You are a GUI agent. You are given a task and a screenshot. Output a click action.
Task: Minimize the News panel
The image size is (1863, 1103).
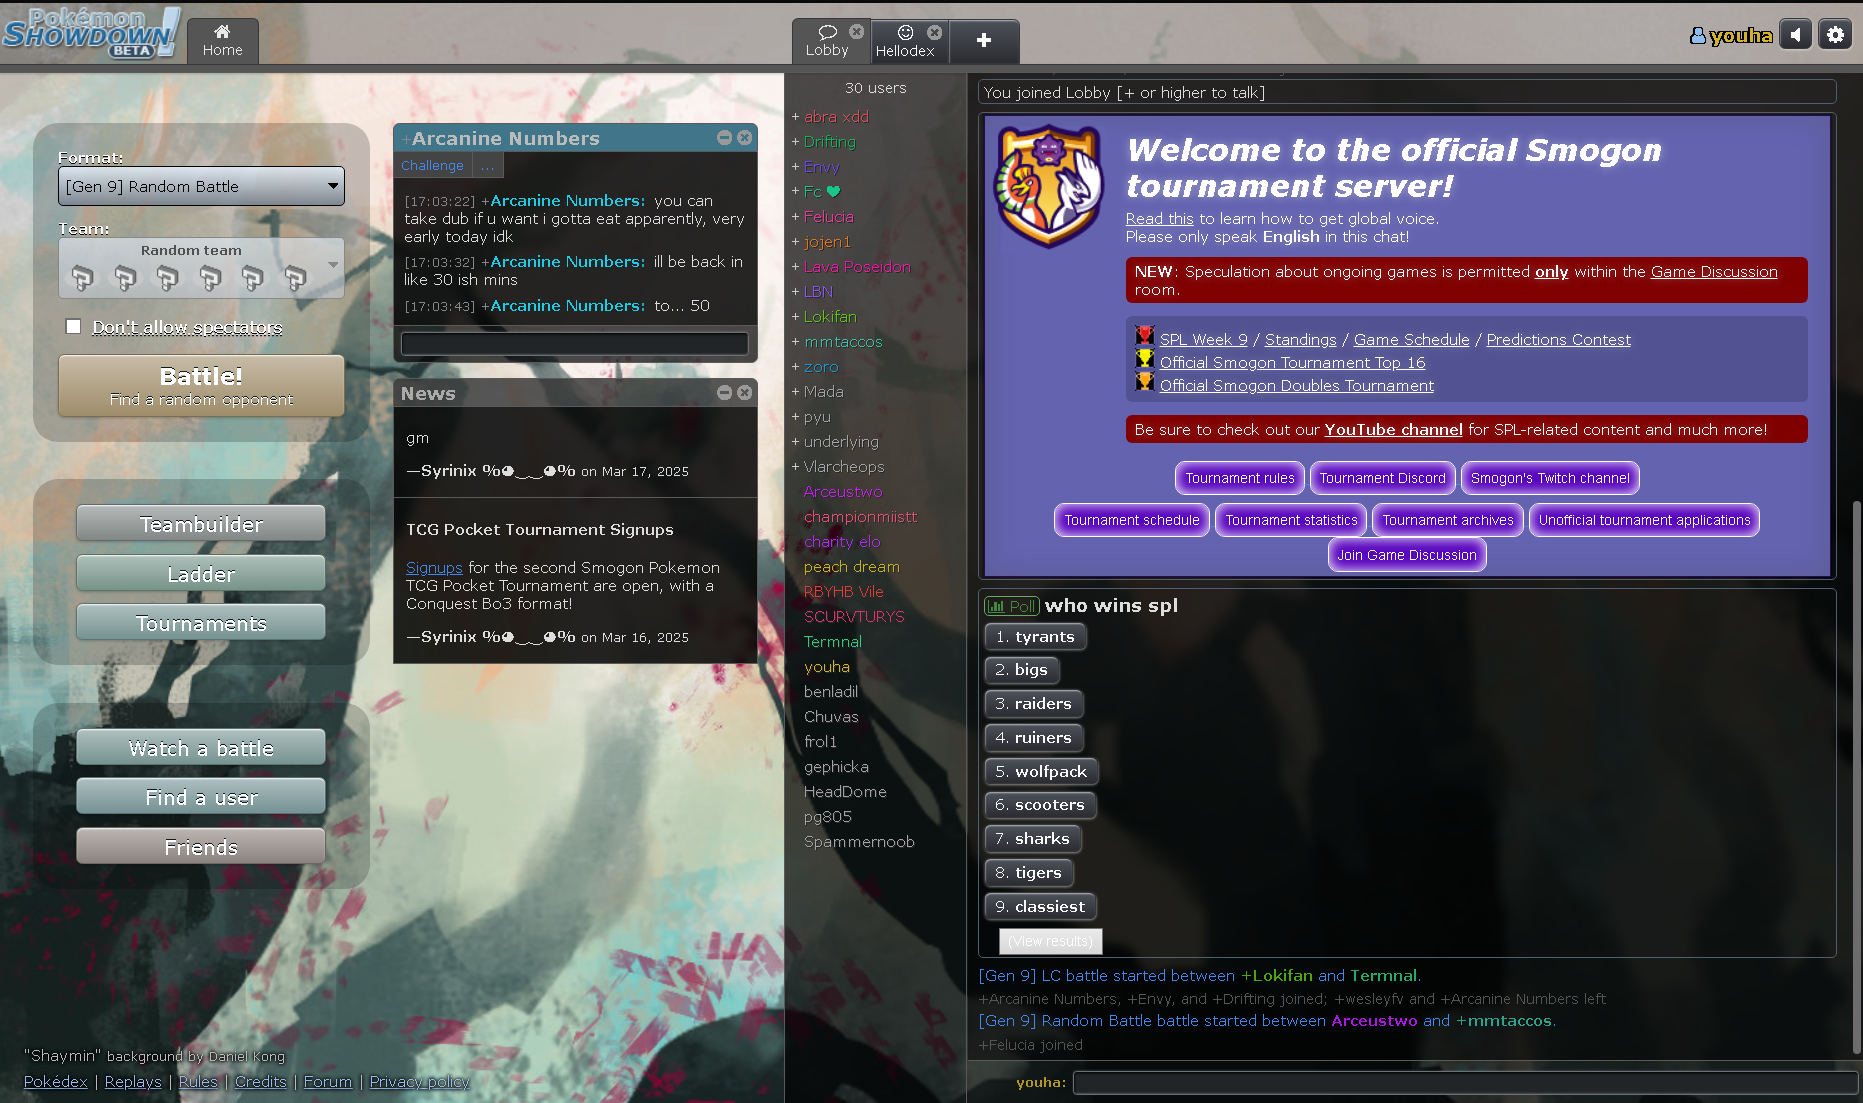pos(724,393)
